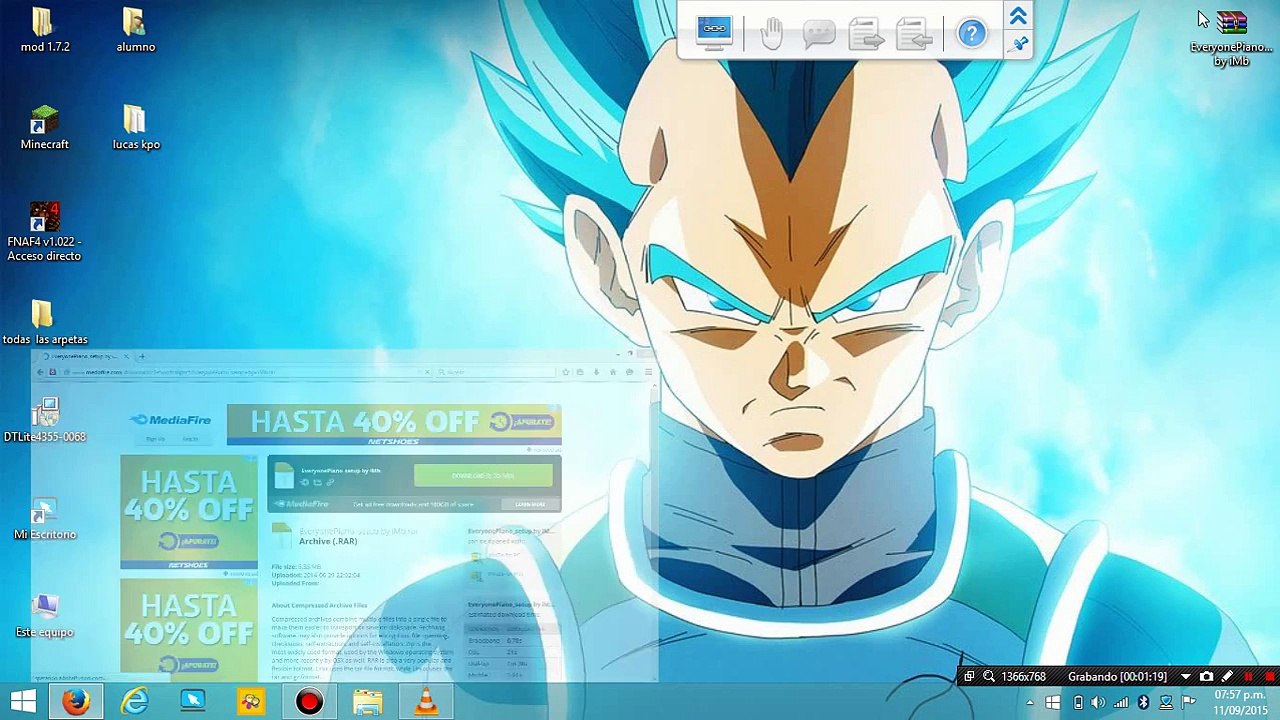The width and height of the screenshot is (1280, 720).
Task: Click the receive file document icon
Action: (914, 35)
